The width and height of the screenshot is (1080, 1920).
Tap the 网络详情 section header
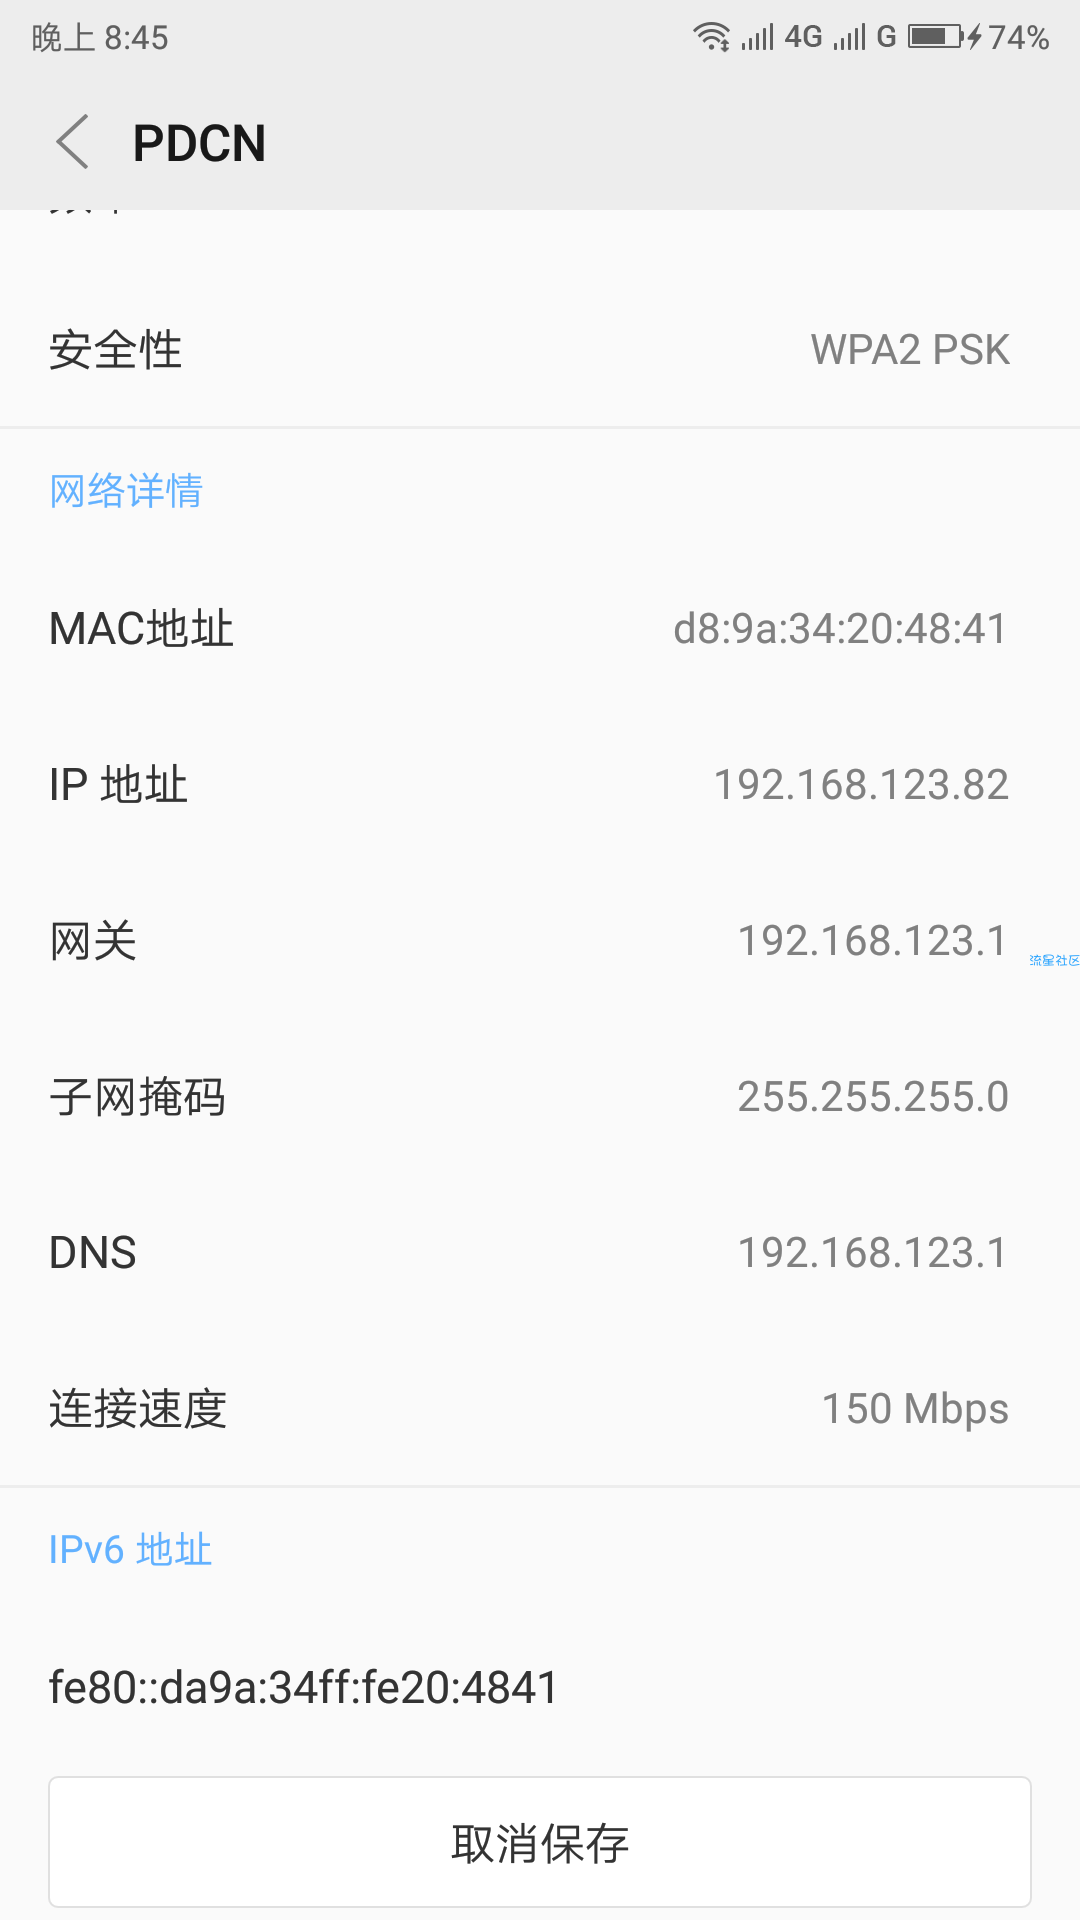click(x=126, y=491)
